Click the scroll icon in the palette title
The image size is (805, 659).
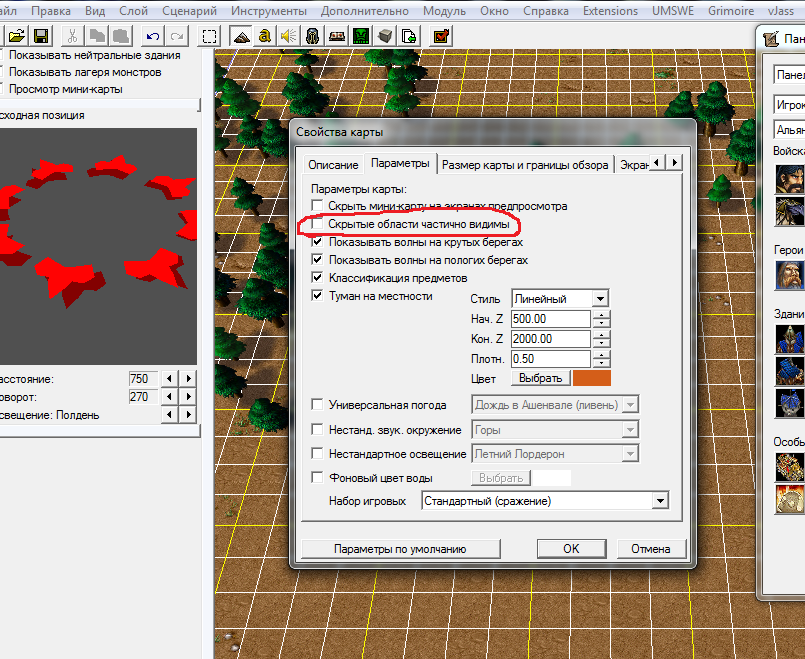tap(771, 39)
